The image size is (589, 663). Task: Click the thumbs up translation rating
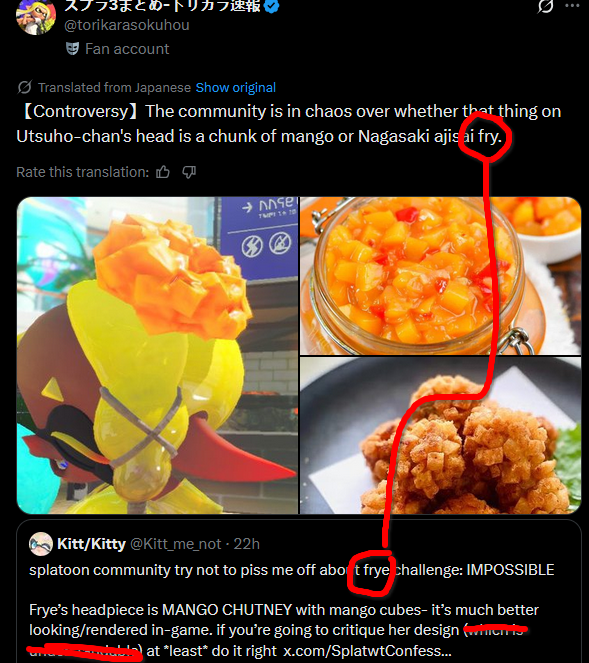pyautogui.click(x=163, y=172)
